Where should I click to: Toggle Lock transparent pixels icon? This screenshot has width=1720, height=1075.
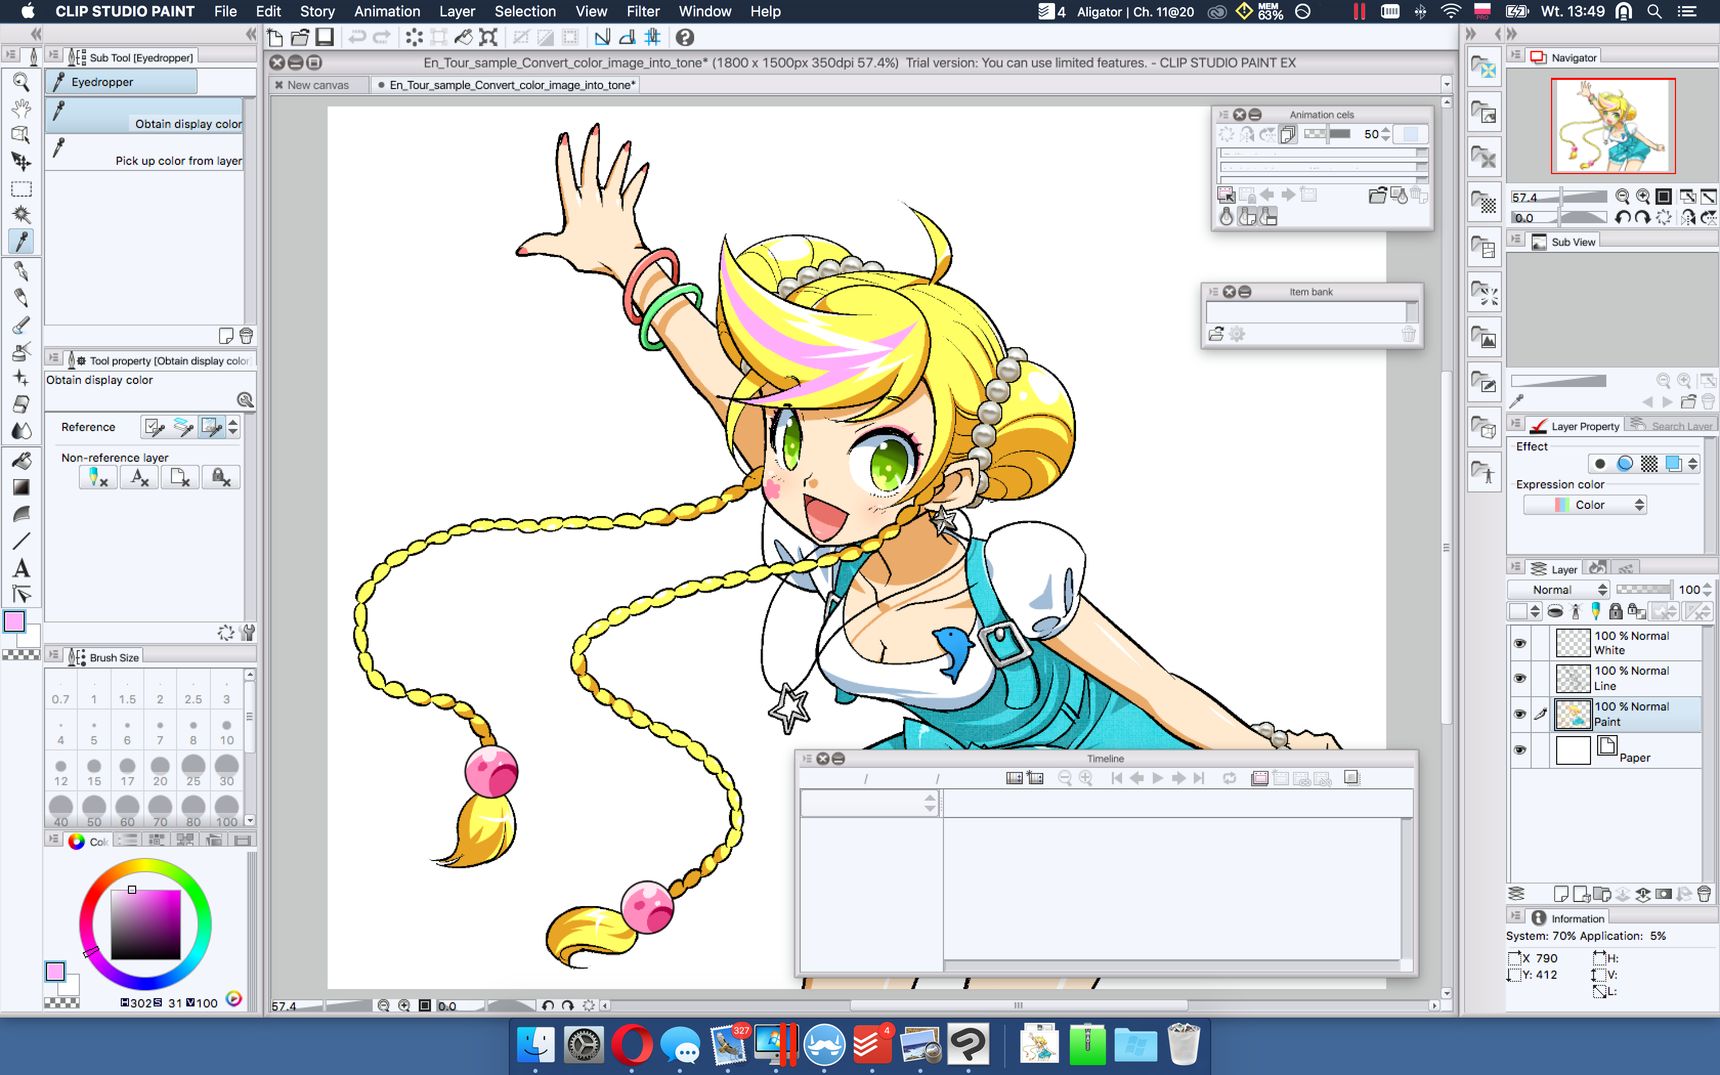tap(1636, 611)
